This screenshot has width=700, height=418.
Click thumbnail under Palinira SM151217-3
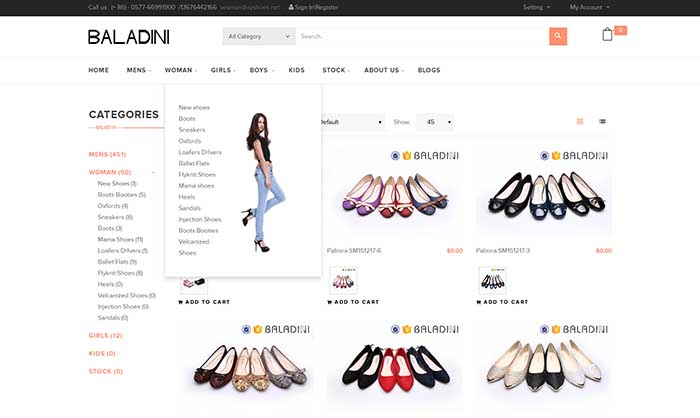492,280
